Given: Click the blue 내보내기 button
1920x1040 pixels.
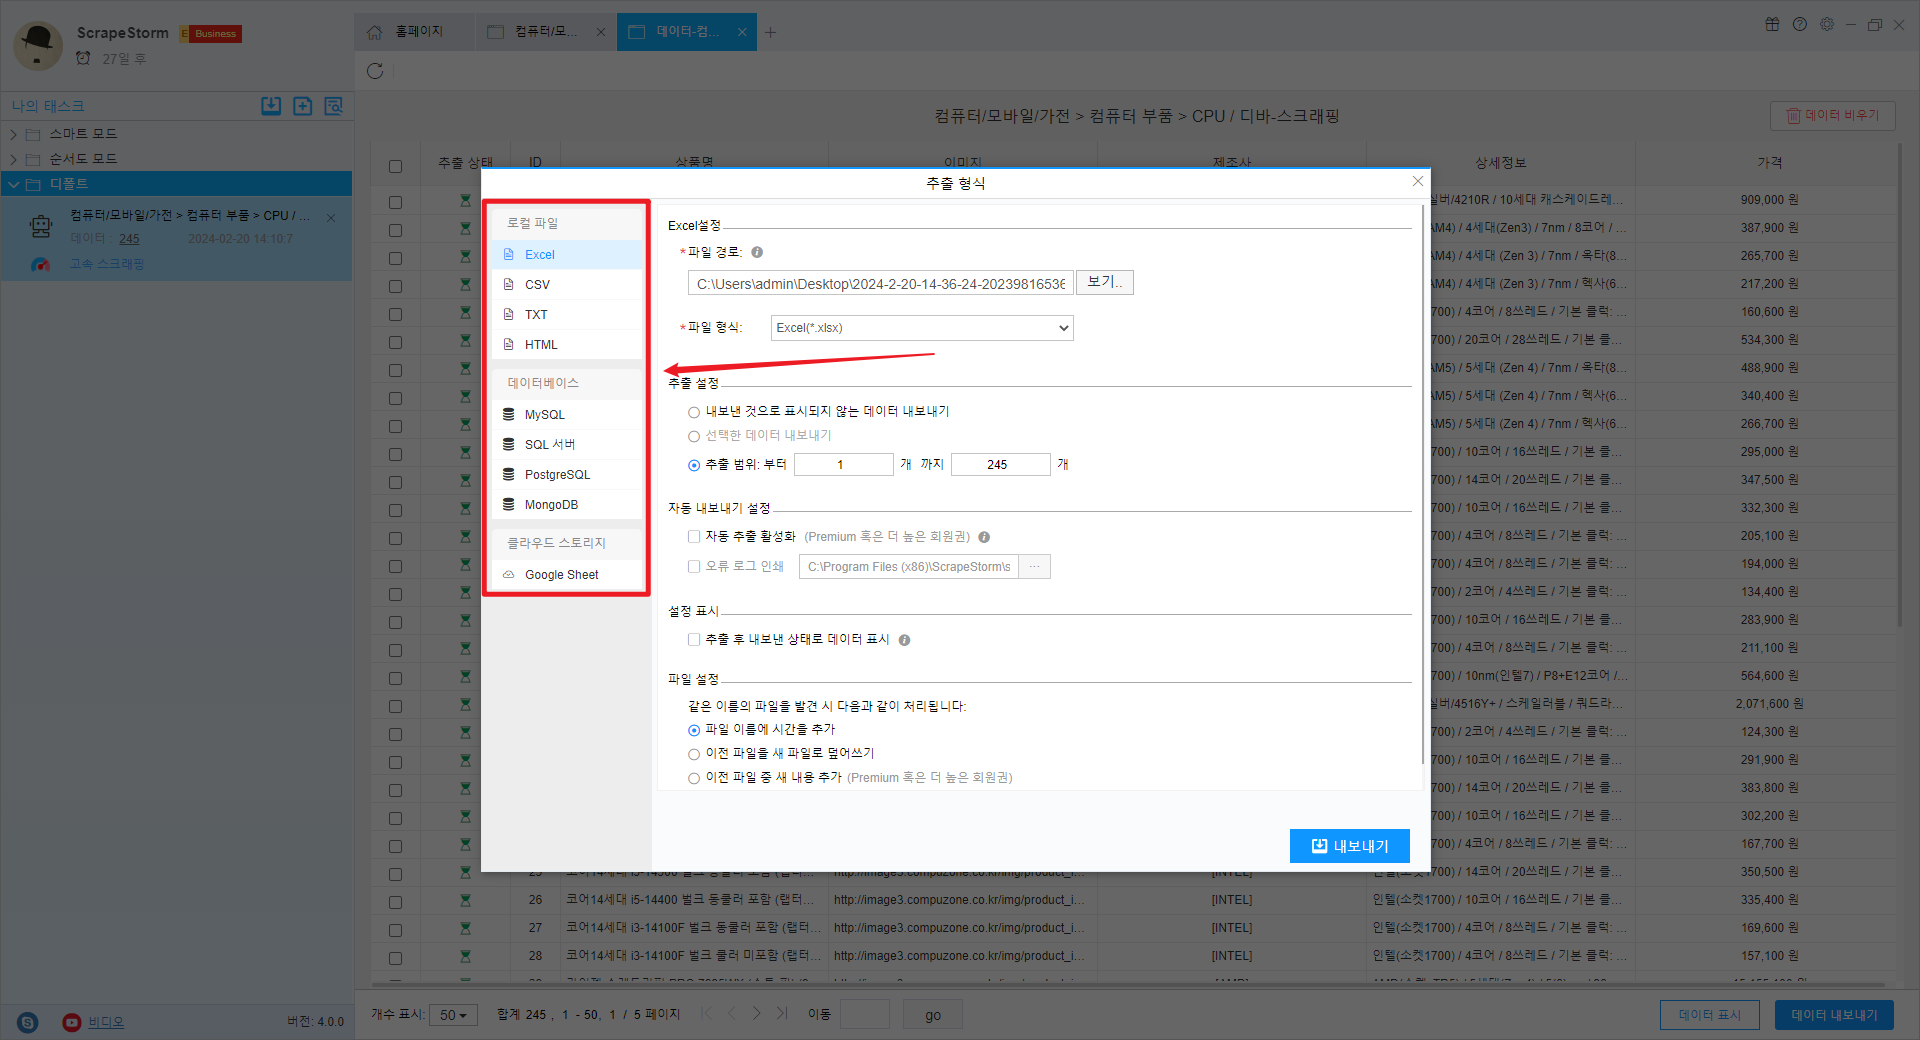Looking at the screenshot, I should tap(1350, 846).
